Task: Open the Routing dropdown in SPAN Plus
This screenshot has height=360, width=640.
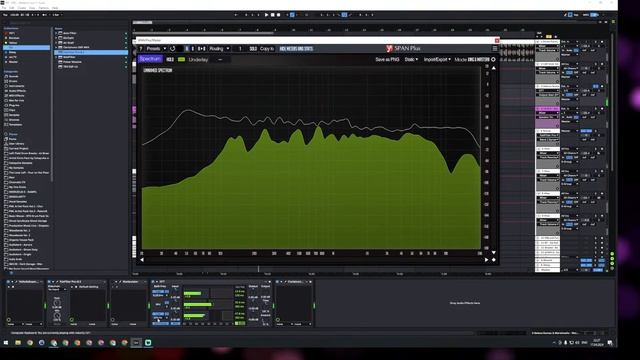Action: click(x=219, y=49)
